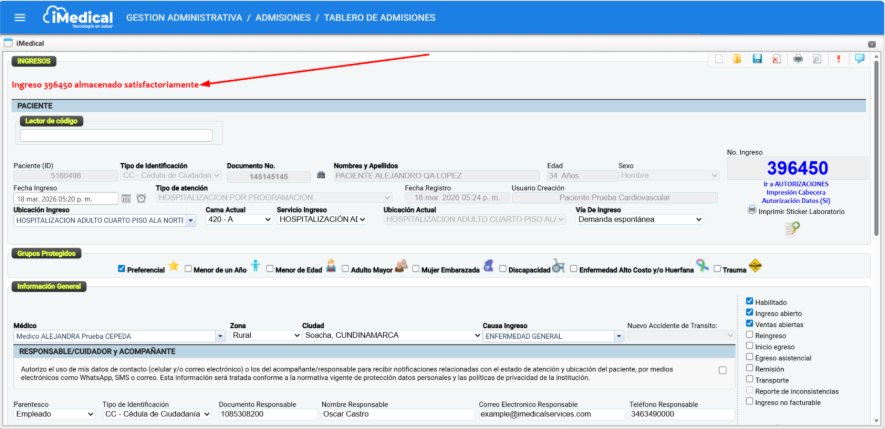This screenshot has width=885, height=429.
Task: Click Imprimir Sticker Laboratorio
Action: point(801,211)
